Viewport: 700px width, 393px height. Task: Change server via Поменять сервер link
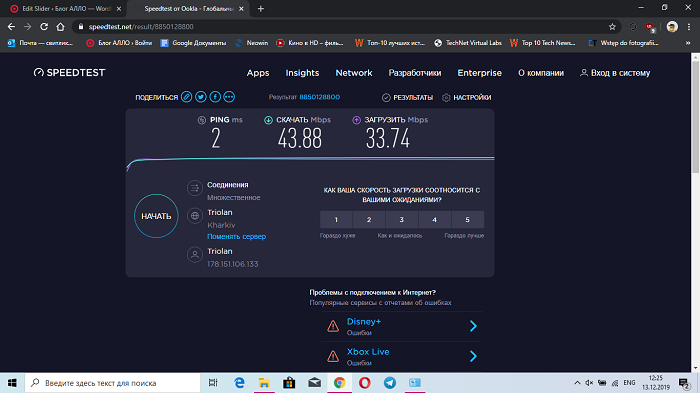pos(236,237)
